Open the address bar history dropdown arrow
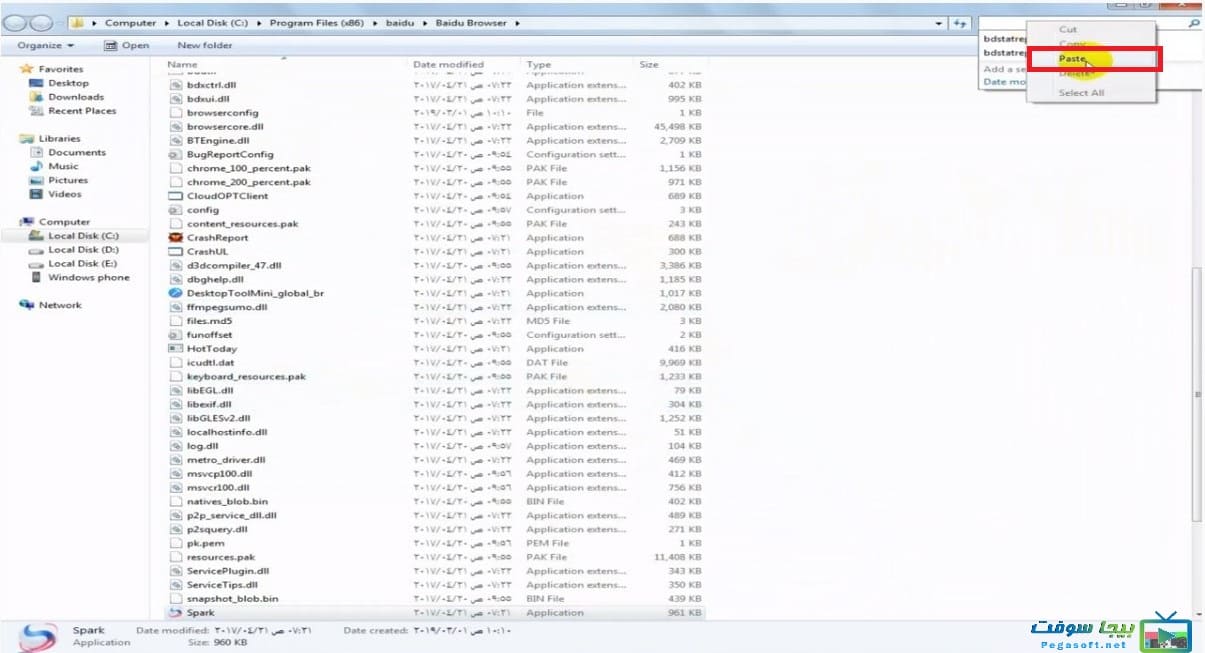The width and height of the screenshot is (1205, 653). click(939, 23)
